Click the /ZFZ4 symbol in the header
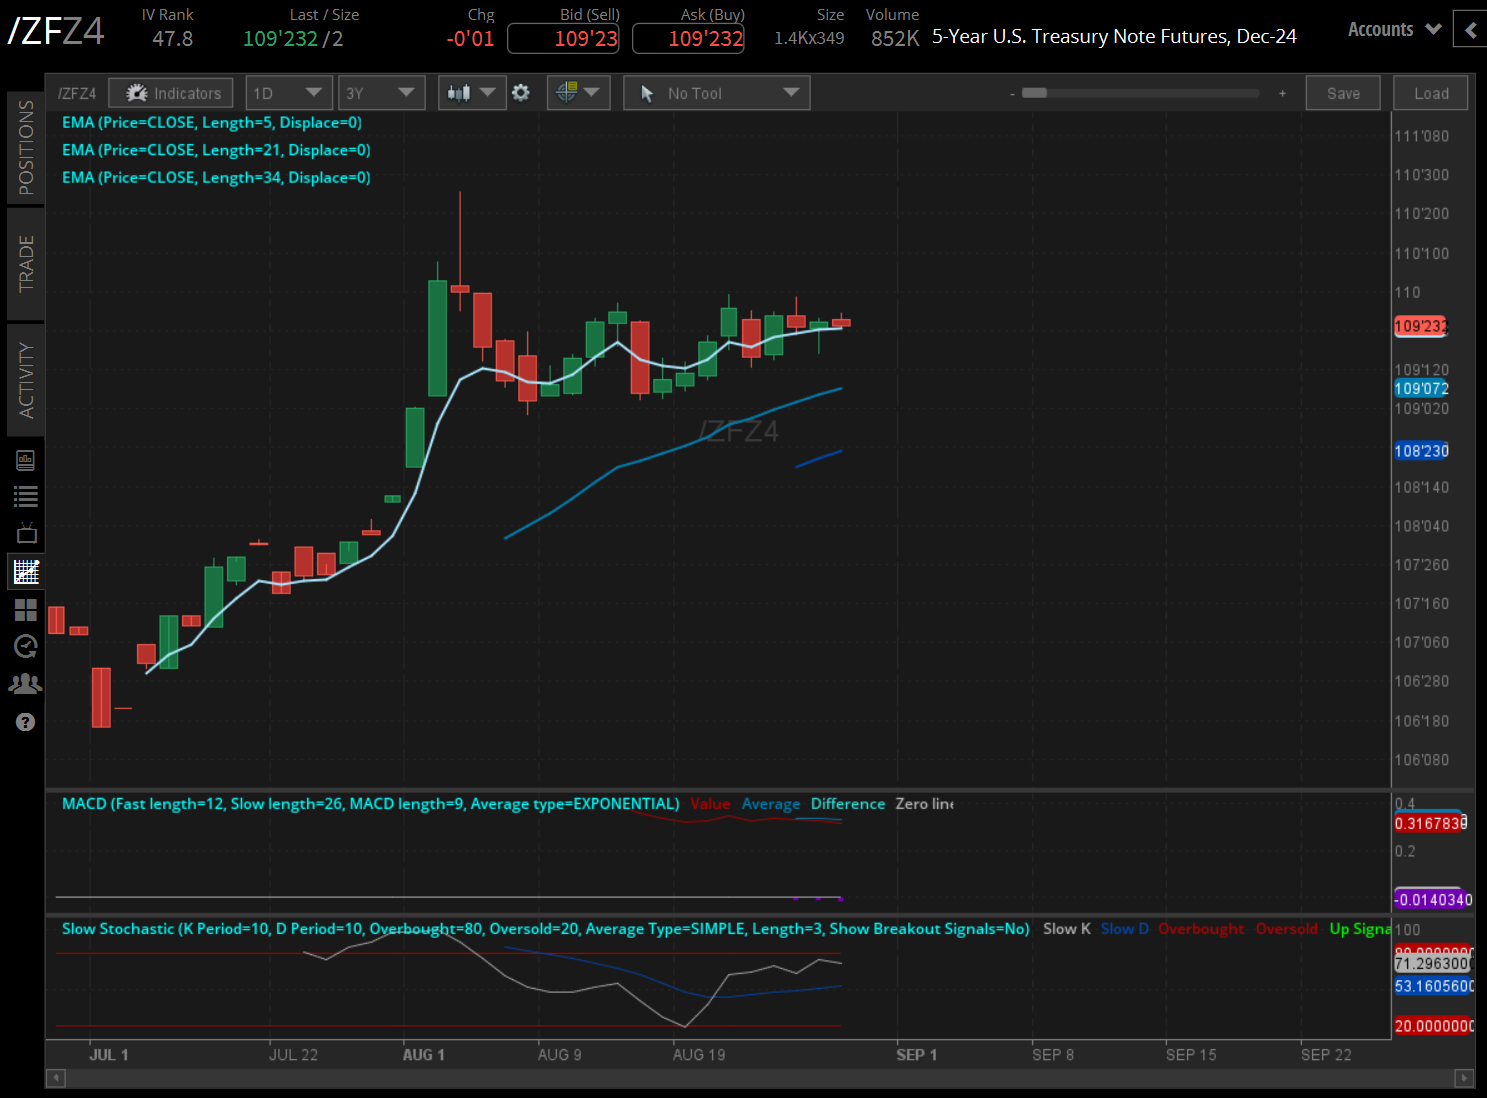 [x=56, y=31]
